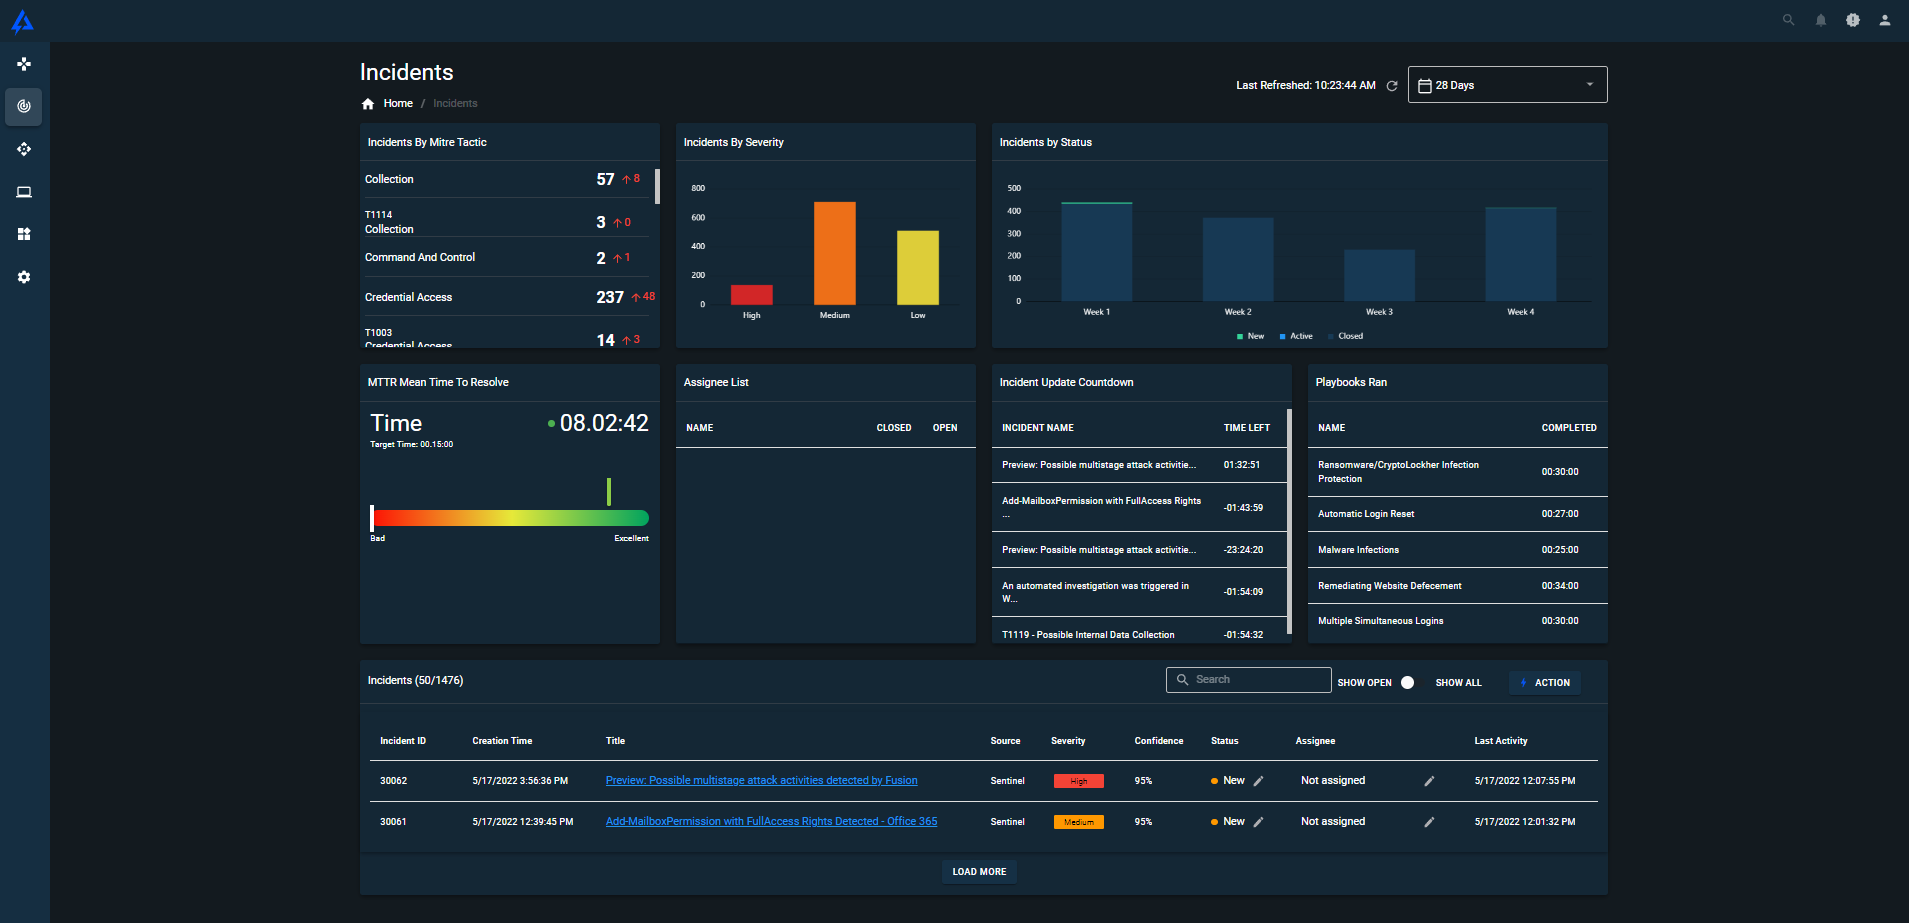Go to Home breadcrumb
Image resolution: width=1909 pixels, height=923 pixels.
pos(397,104)
